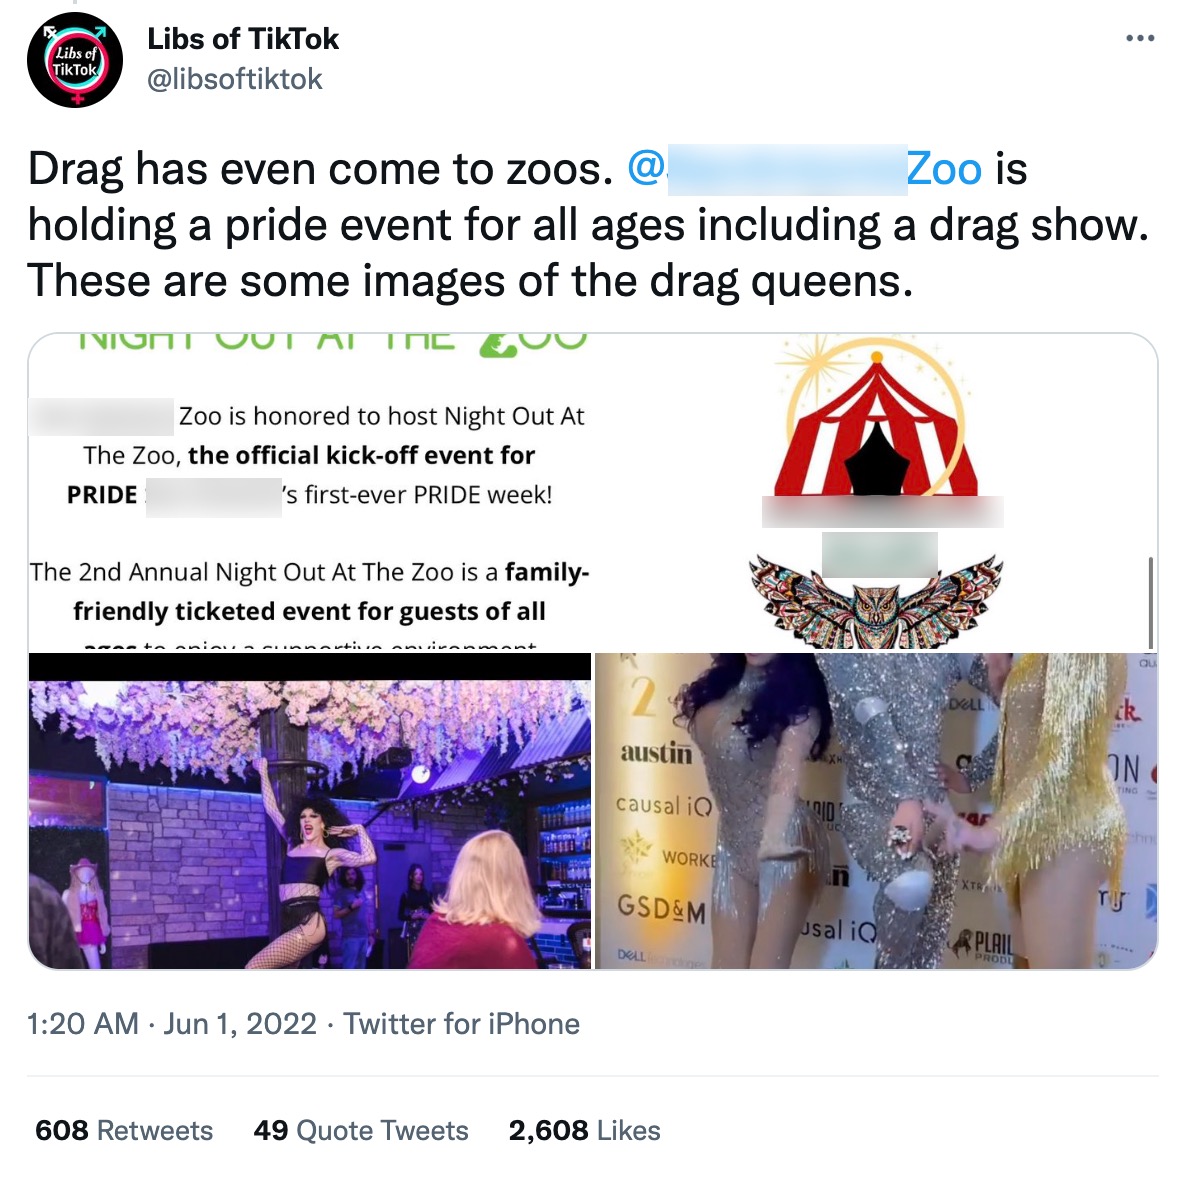View the 49 Quote Tweets list
Viewport: 1184px width, 1178px height.
[x=361, y=1130]
